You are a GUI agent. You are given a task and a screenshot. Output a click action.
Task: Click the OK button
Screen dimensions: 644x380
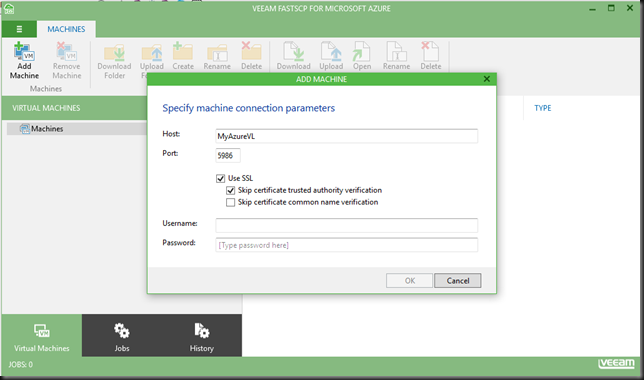pyautogui.click(x=409, y=281)
